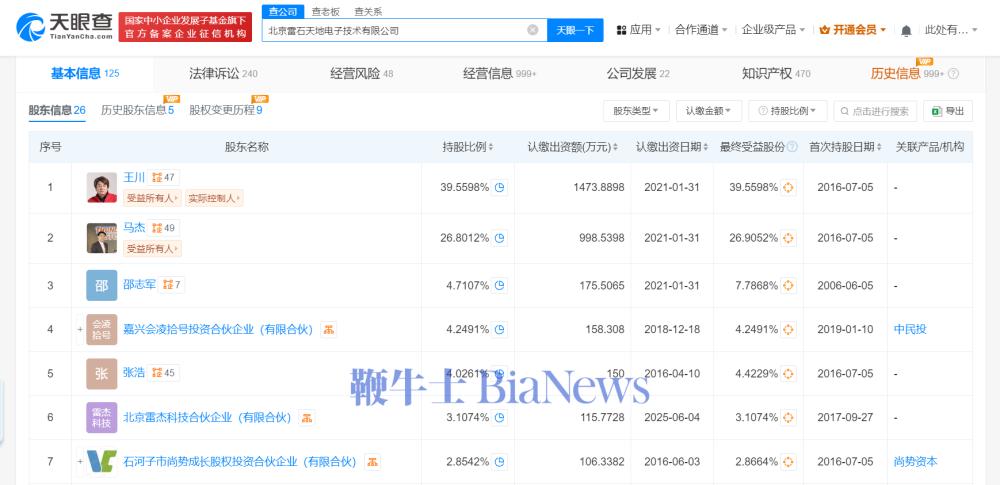1000x485 pixels.
Task: Click the 受益所有人 tag under 王川
Action: click(x=152, y=198)
